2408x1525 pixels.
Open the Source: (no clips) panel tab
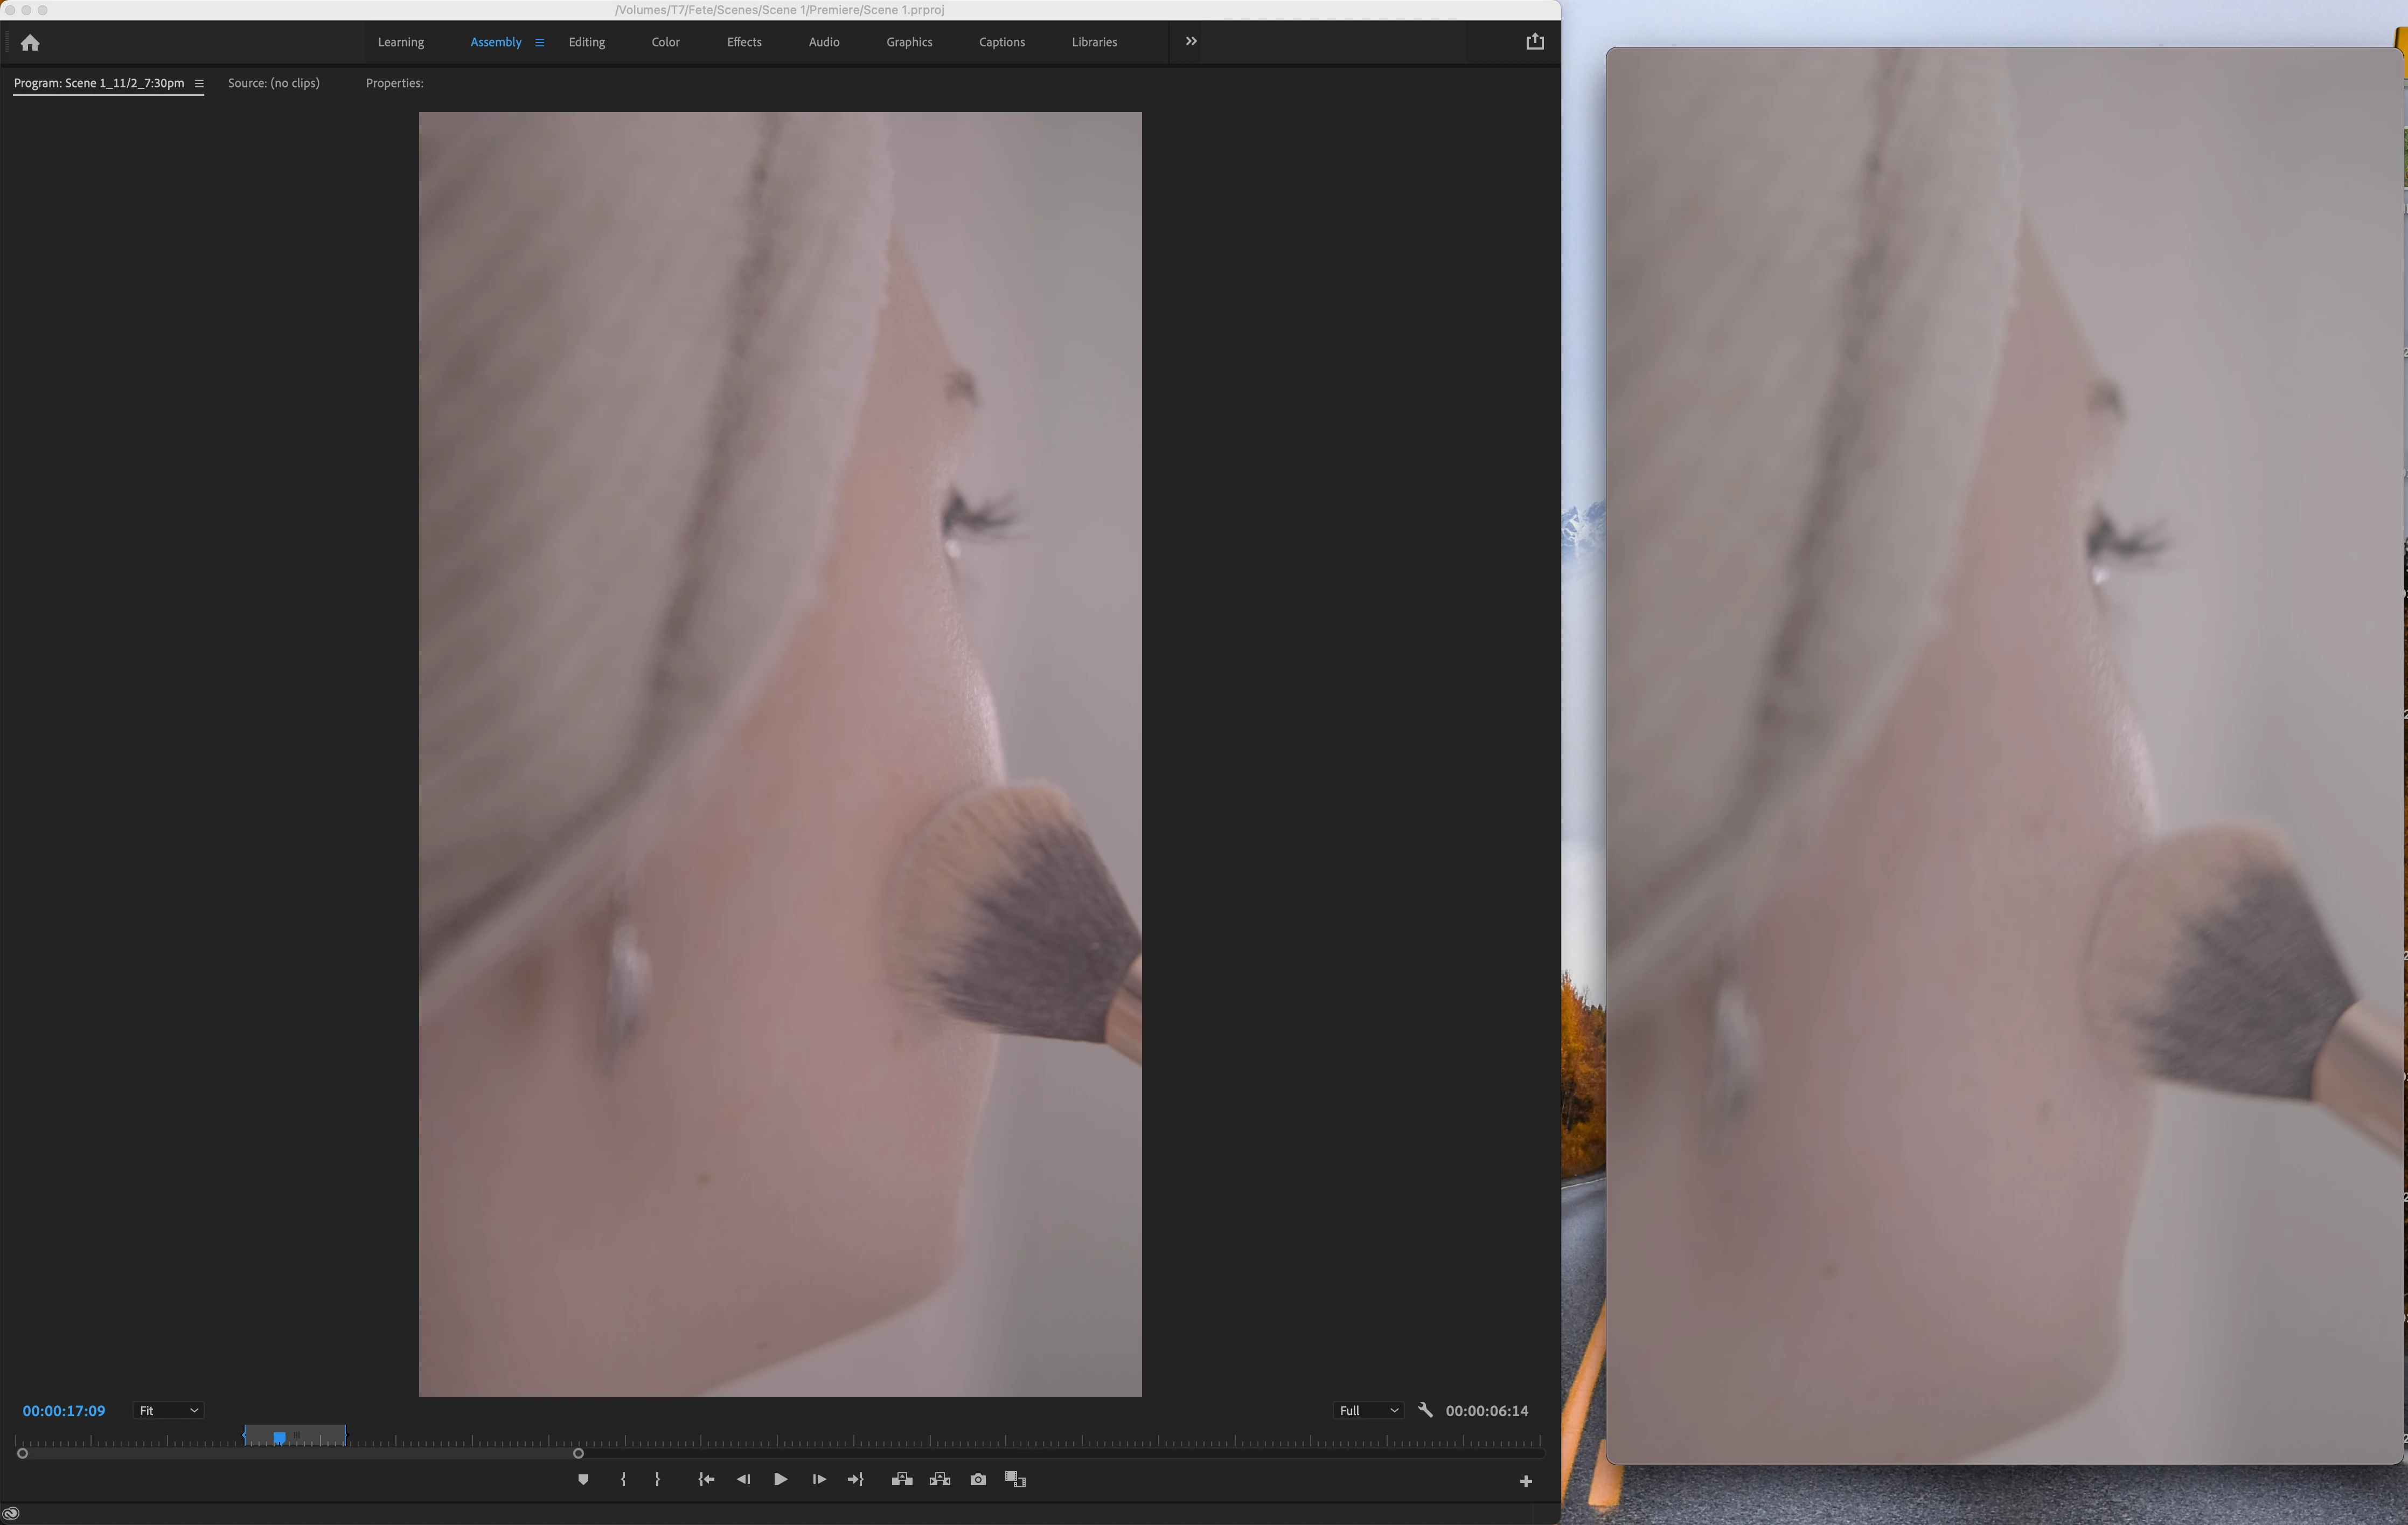click(x=273, y=83)
